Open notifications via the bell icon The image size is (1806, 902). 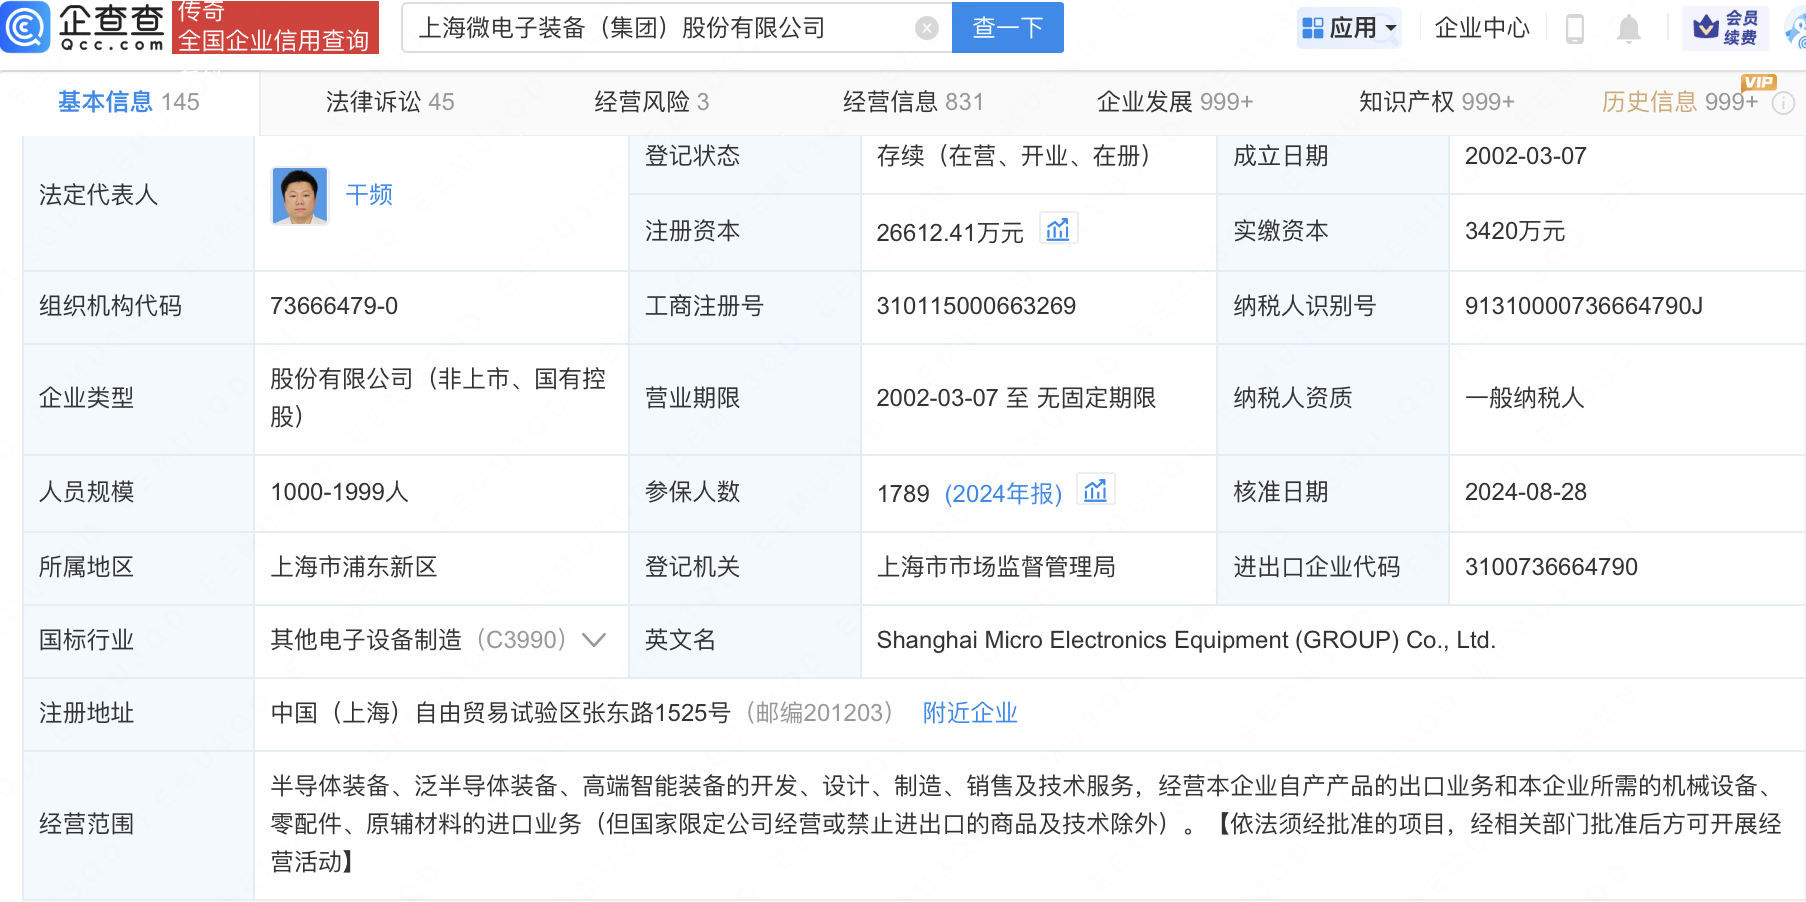tap(1628, 28)
